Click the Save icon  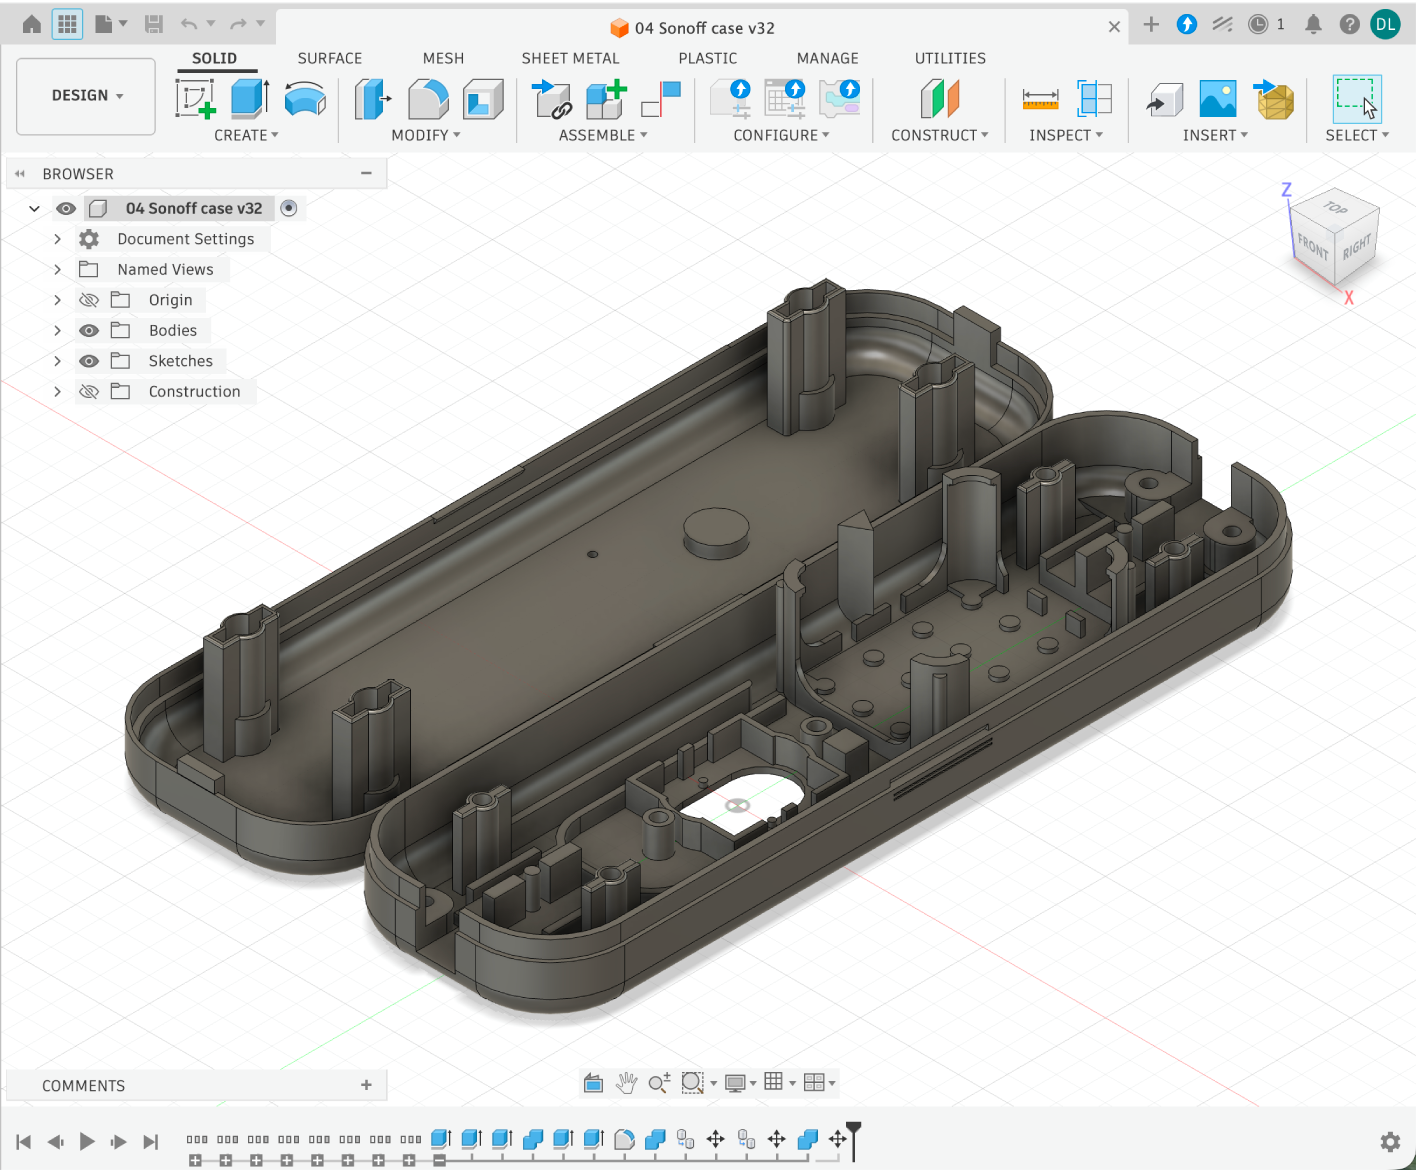pos(153,24)
